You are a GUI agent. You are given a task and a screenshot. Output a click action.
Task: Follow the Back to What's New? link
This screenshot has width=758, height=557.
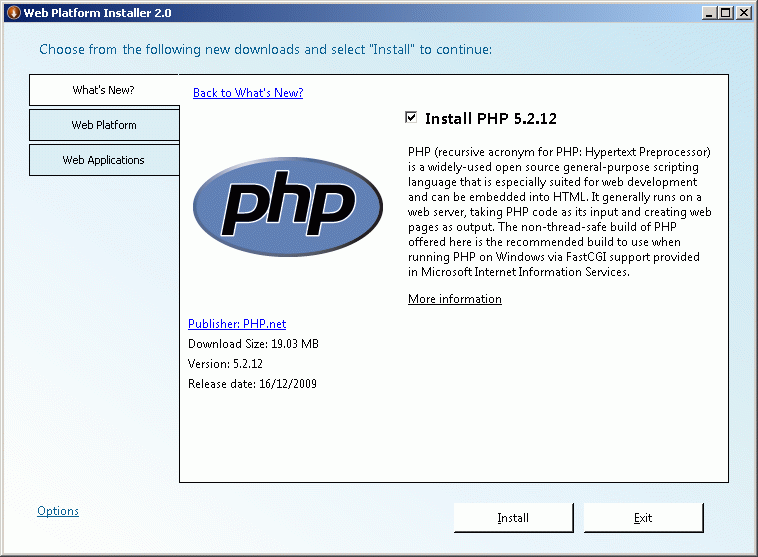point(248,92)
